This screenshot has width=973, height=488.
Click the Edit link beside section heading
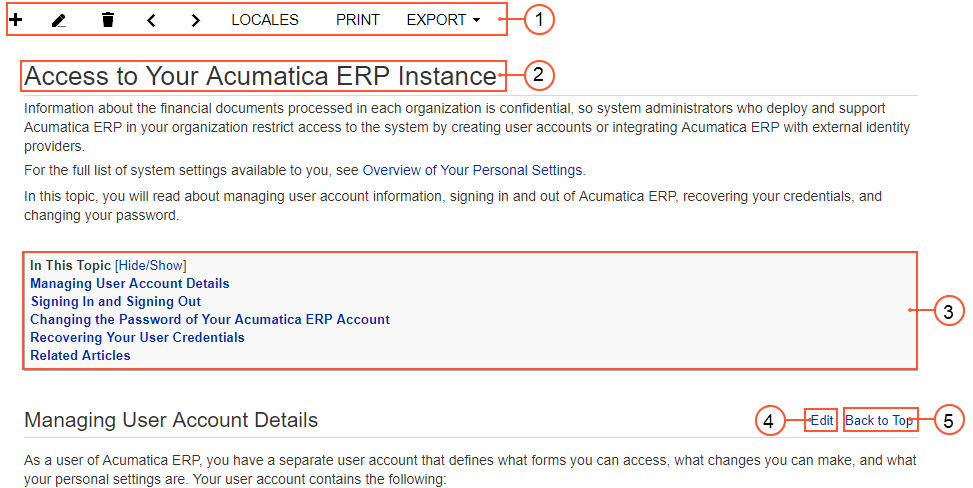[x=822, y=421]
